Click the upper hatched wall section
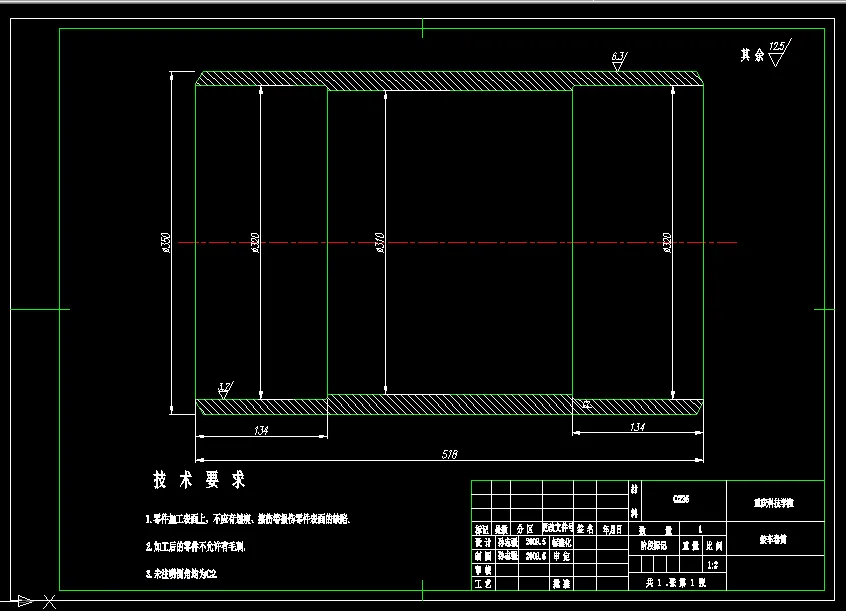The width and height of the screenshot is (846, 611). (449, 80)
